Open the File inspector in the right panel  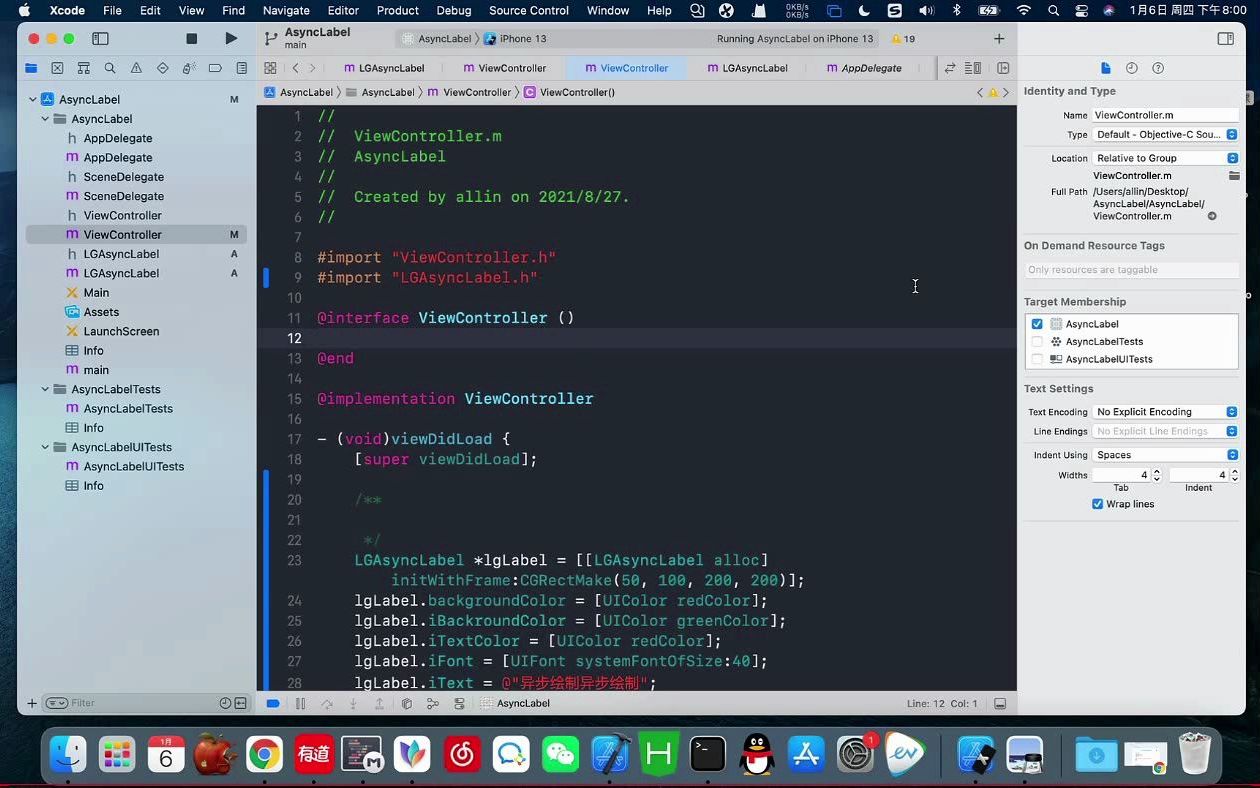[1104, 68]
